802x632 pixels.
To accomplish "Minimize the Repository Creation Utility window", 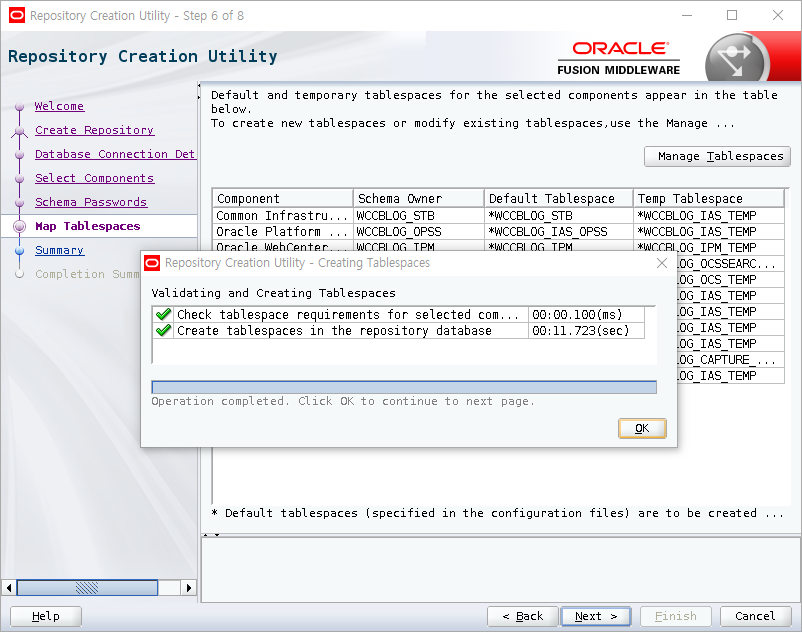I will pyautogui.click(x=687, y=15).
